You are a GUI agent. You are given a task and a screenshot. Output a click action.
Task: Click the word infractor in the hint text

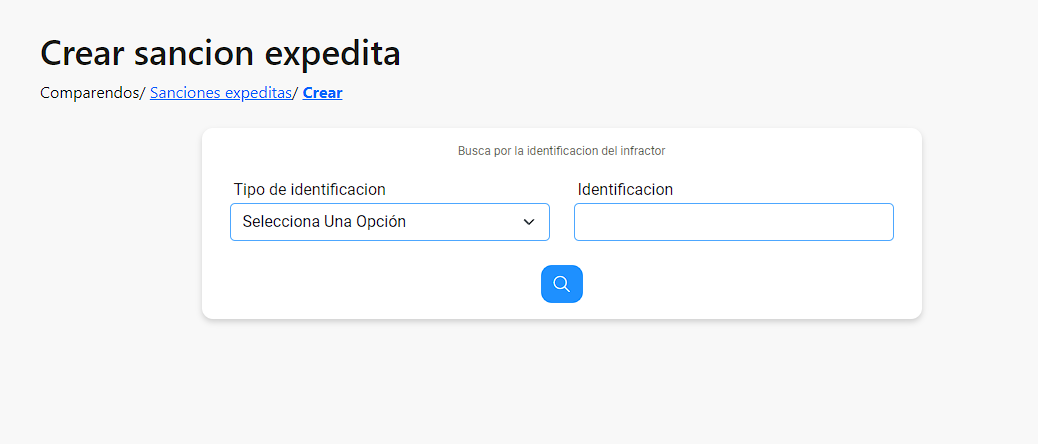pyautogui.click(x=643, y=151)
